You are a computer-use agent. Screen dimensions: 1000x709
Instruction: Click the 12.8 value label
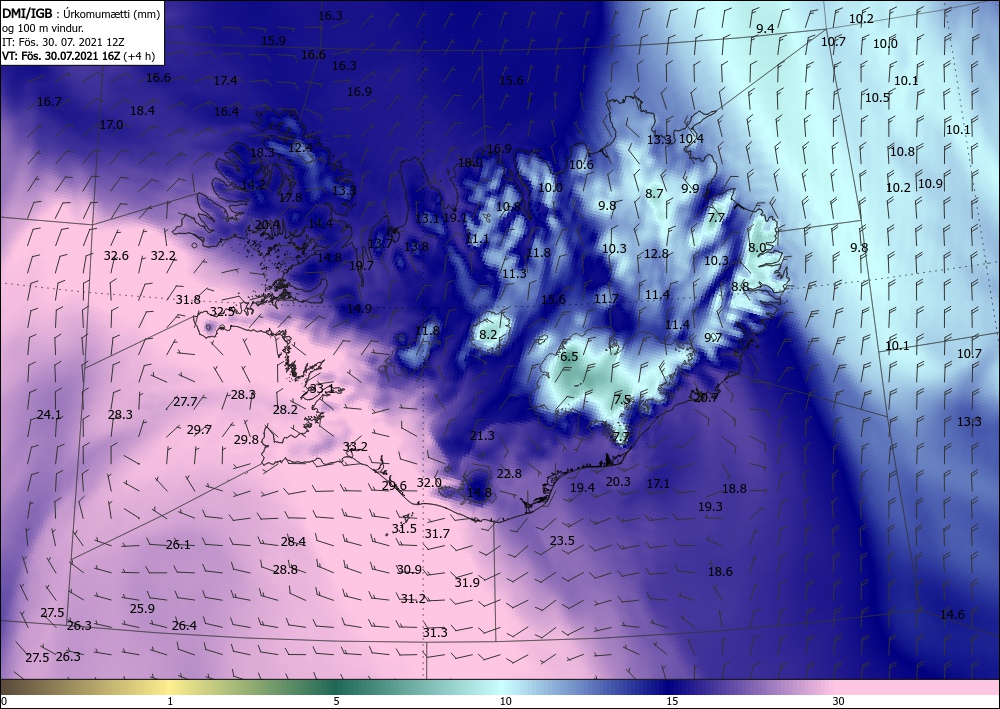tap(656, 253)
